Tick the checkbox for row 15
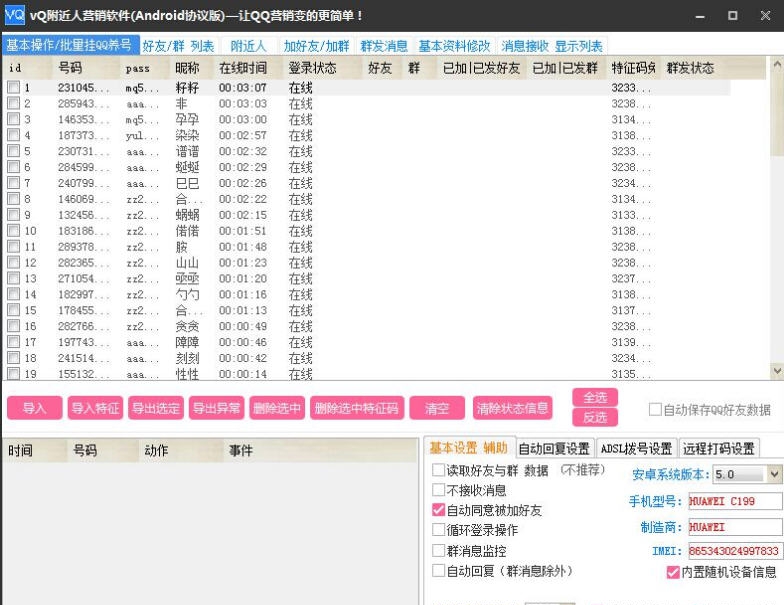Viewport: 784px width, 605px height. click(14, 310)
